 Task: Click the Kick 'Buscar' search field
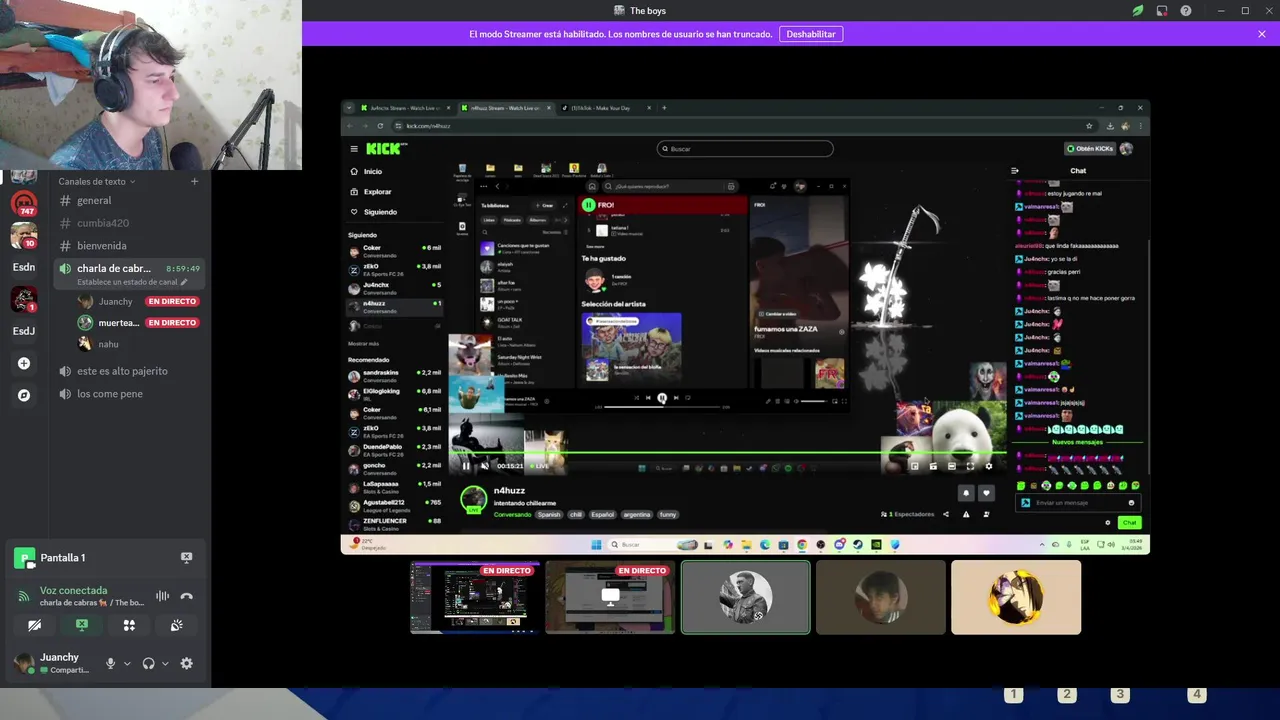click(745, 149)
